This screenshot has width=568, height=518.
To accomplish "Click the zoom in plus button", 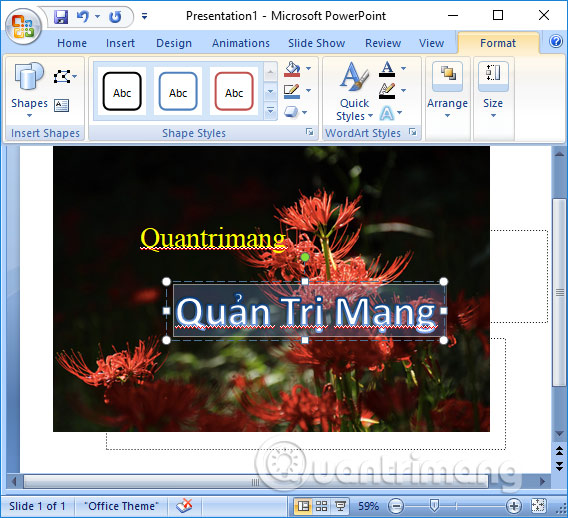I will tap(514, 506).
